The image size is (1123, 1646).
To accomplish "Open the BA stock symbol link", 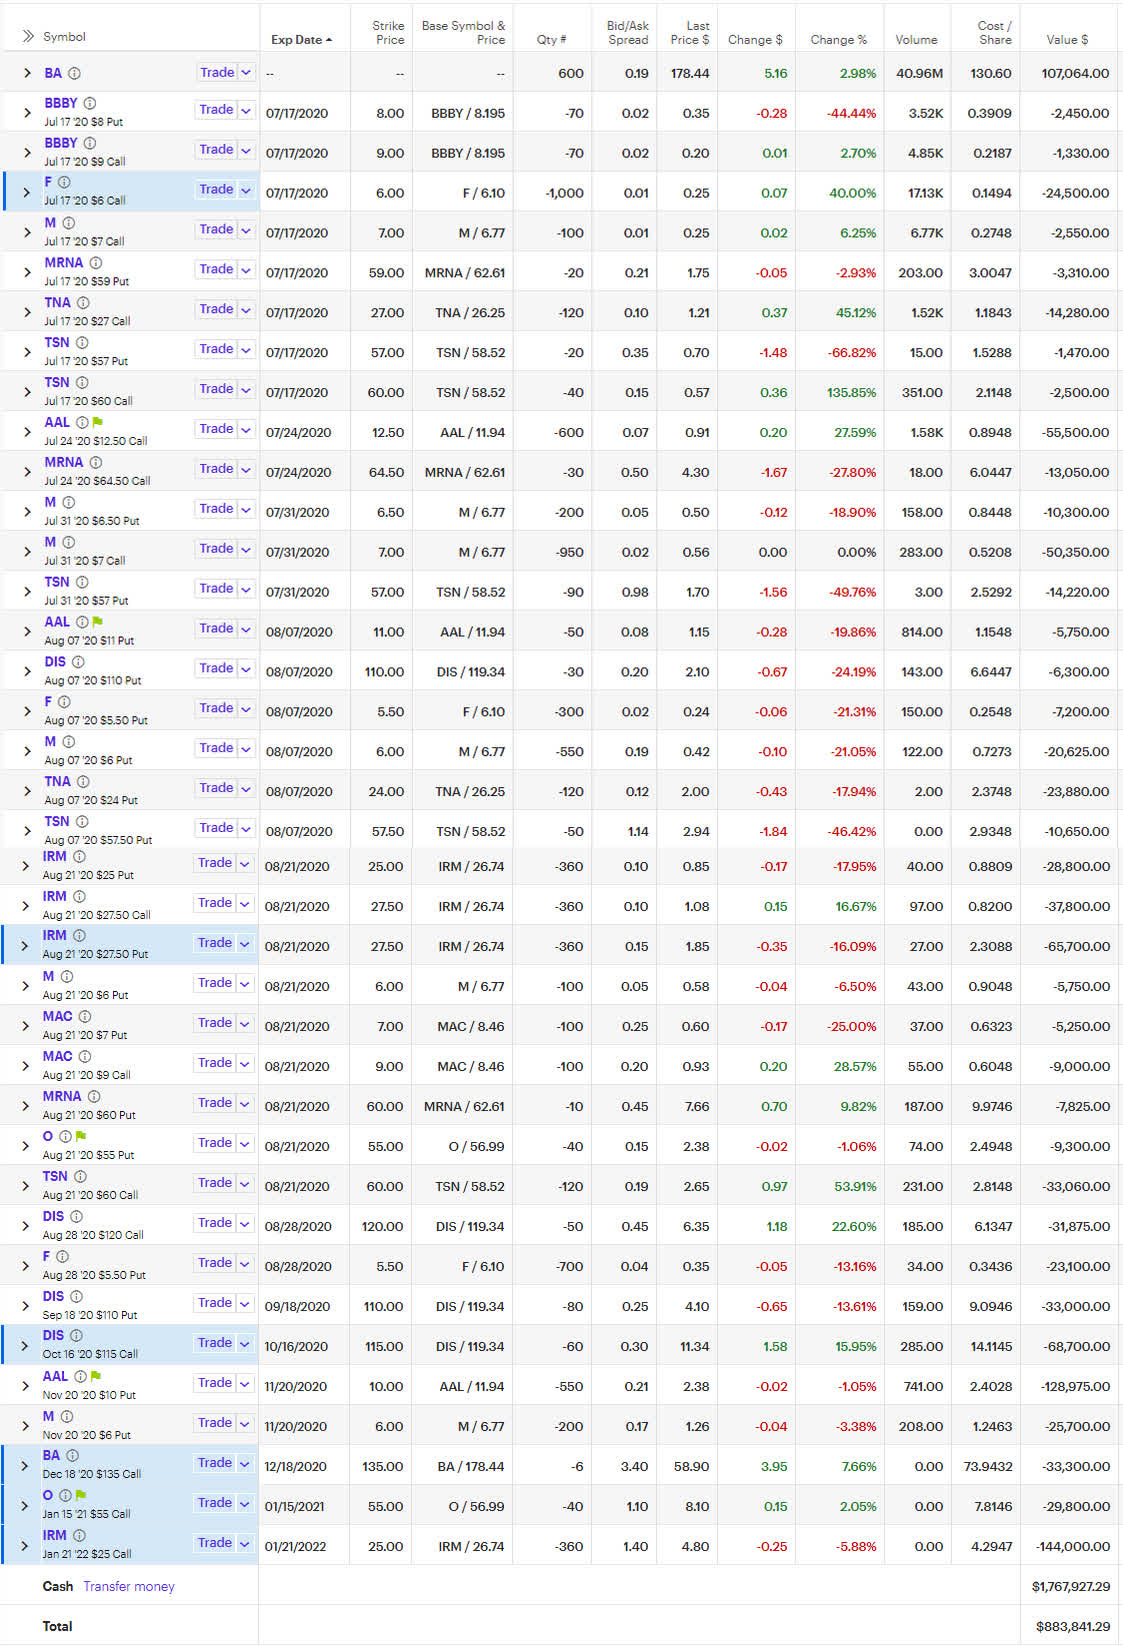I will (53, 73).
